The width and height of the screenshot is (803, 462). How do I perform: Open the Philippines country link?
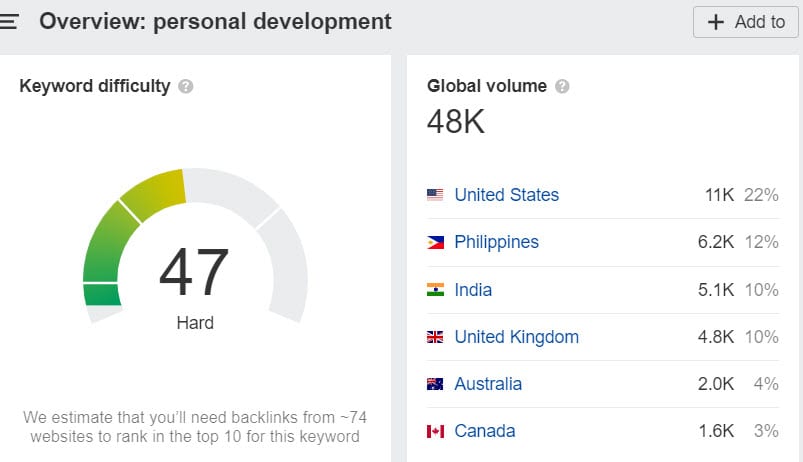point(496,242)
